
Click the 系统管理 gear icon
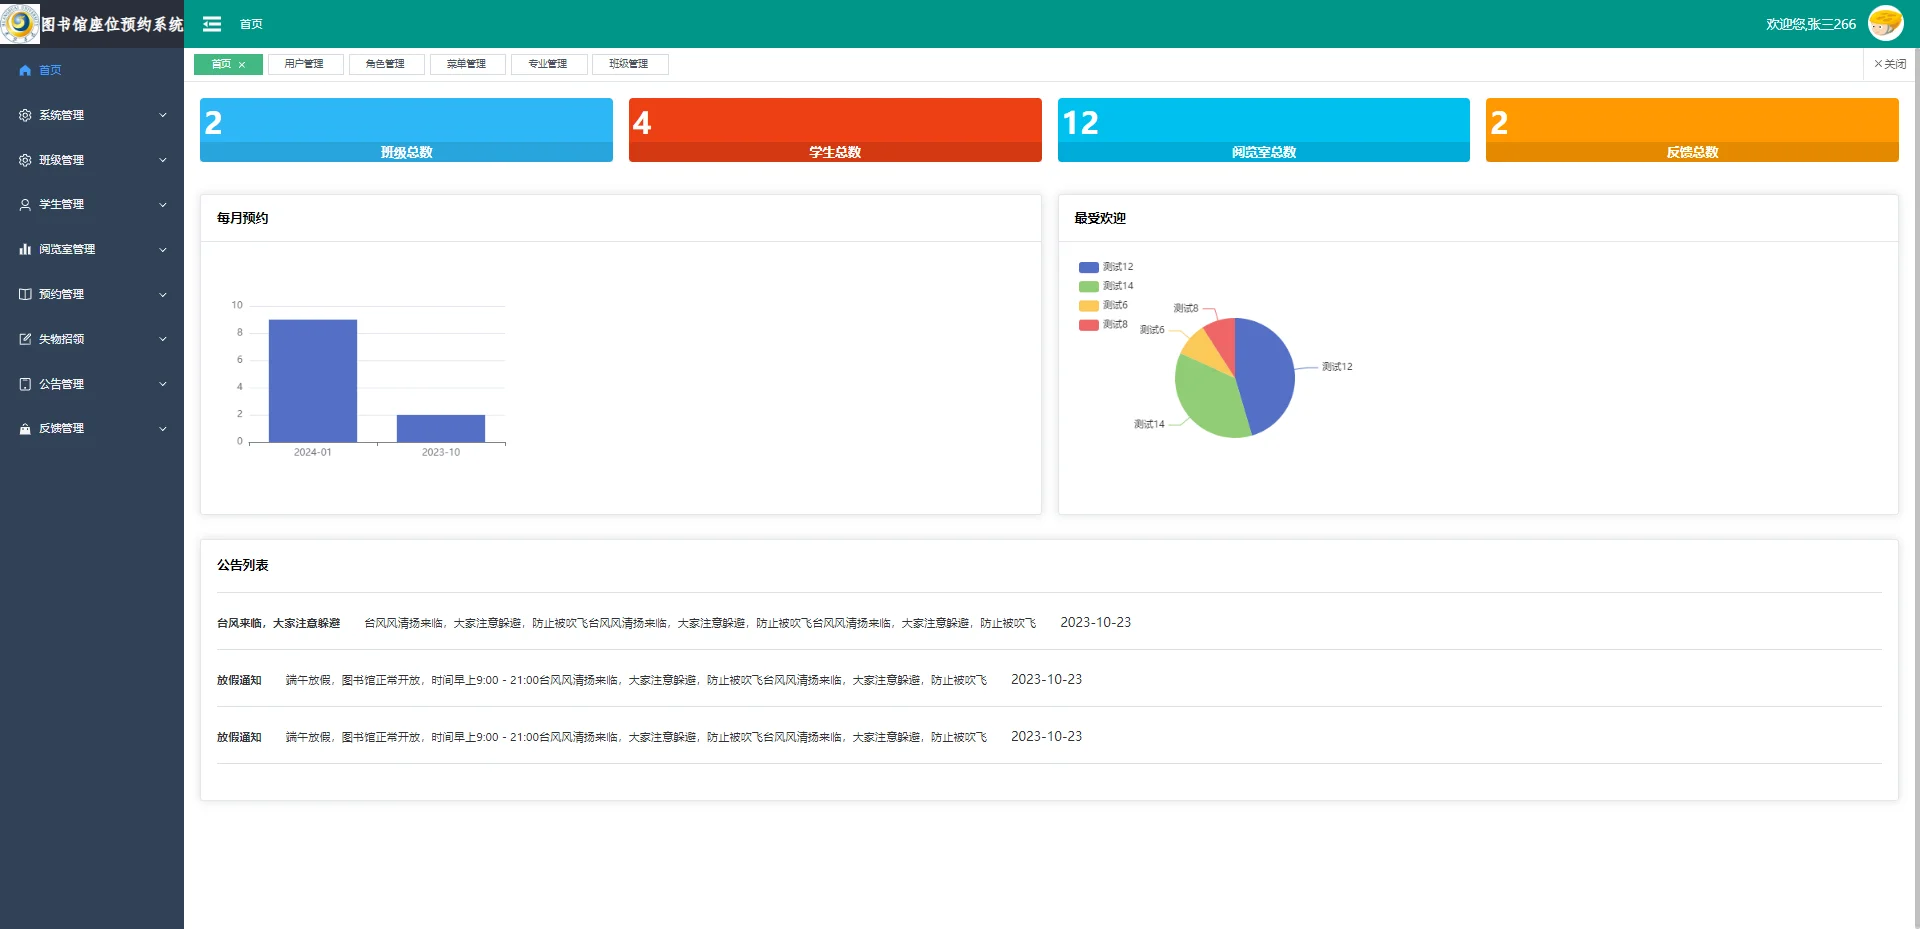pyautogui.click(x=25, y=115)
